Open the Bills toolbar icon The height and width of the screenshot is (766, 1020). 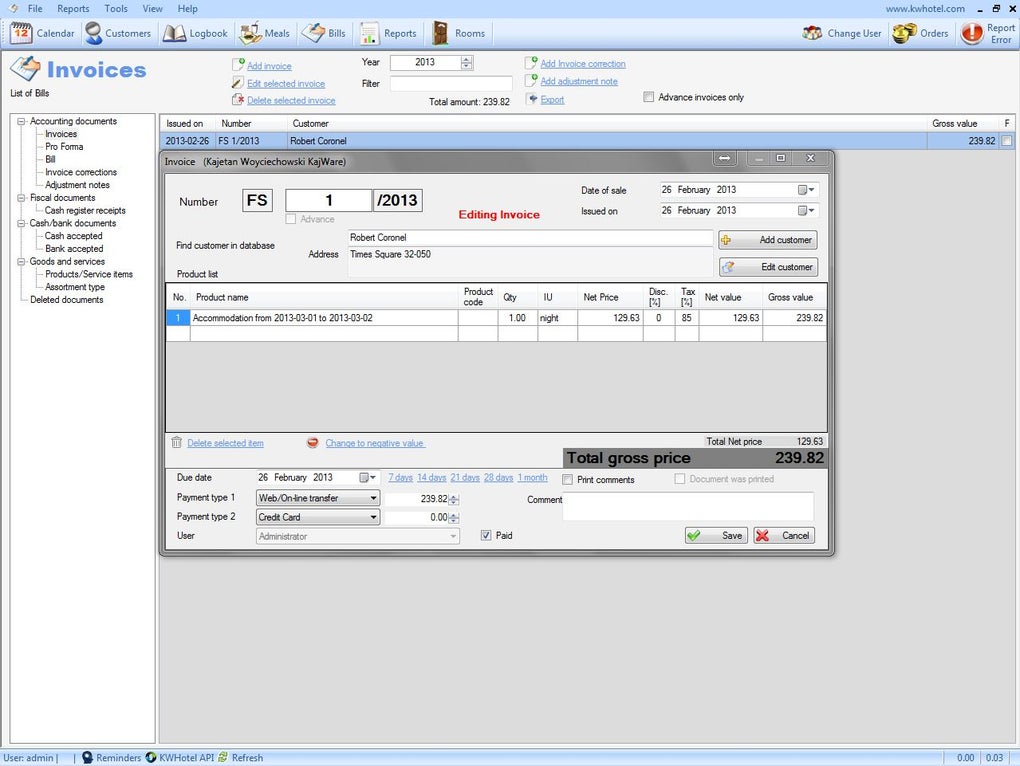point(314,33)
